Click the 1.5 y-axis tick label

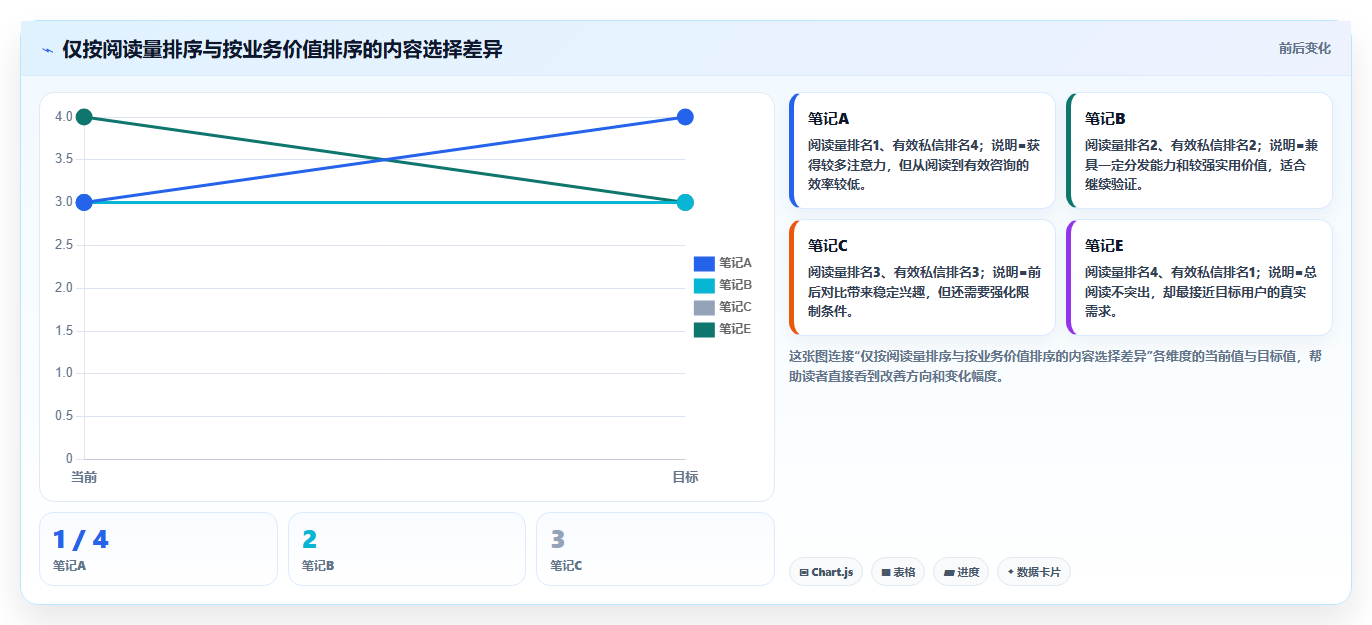(64, 330)
